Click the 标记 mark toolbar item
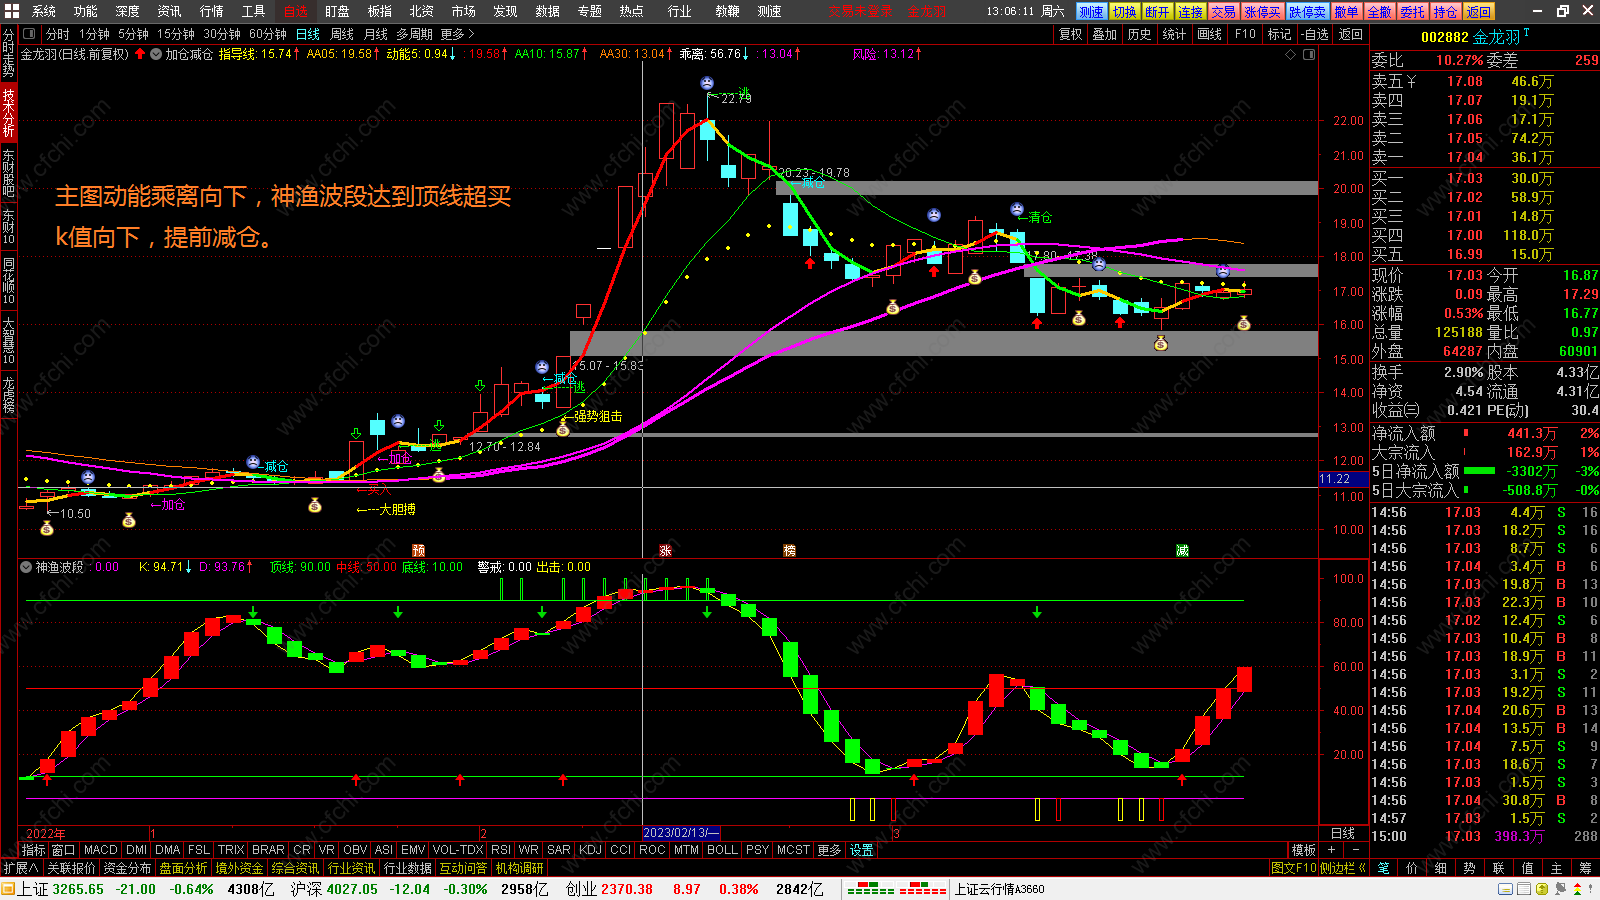Viewport: 1600px width, 900px height. pyautogui.click(x=1279, y=34)
